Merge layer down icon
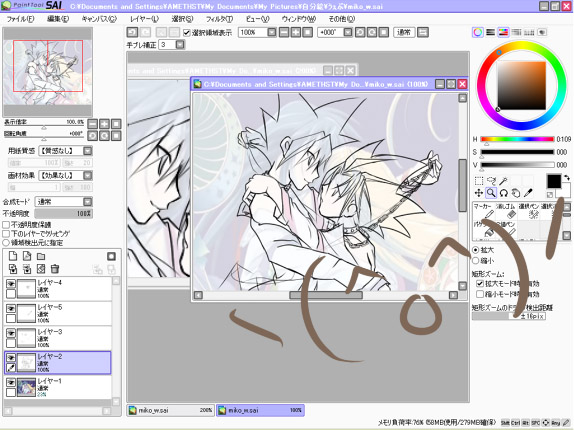574x430 pixels. [x=27, y=269]
